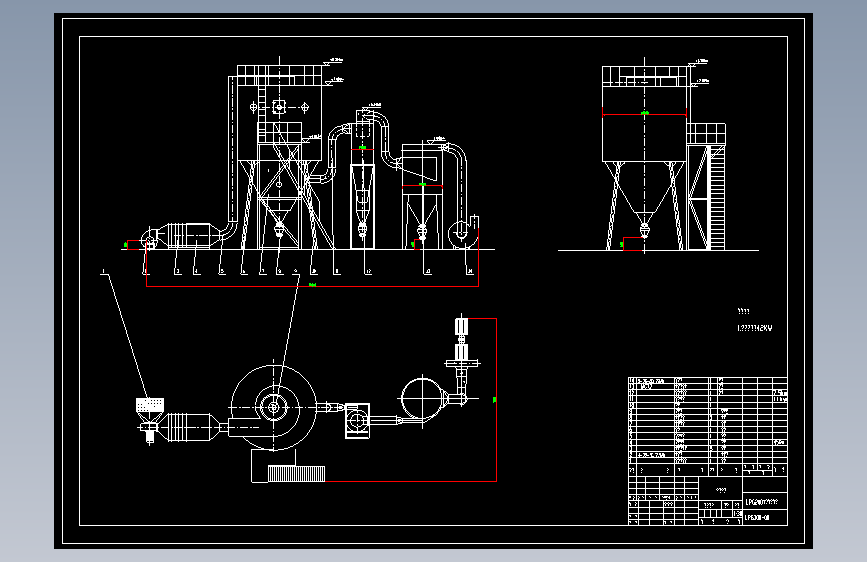Screen dimensions: 867x562
Task: Select the atomizer square on the elevation tower
Action: 279,106
